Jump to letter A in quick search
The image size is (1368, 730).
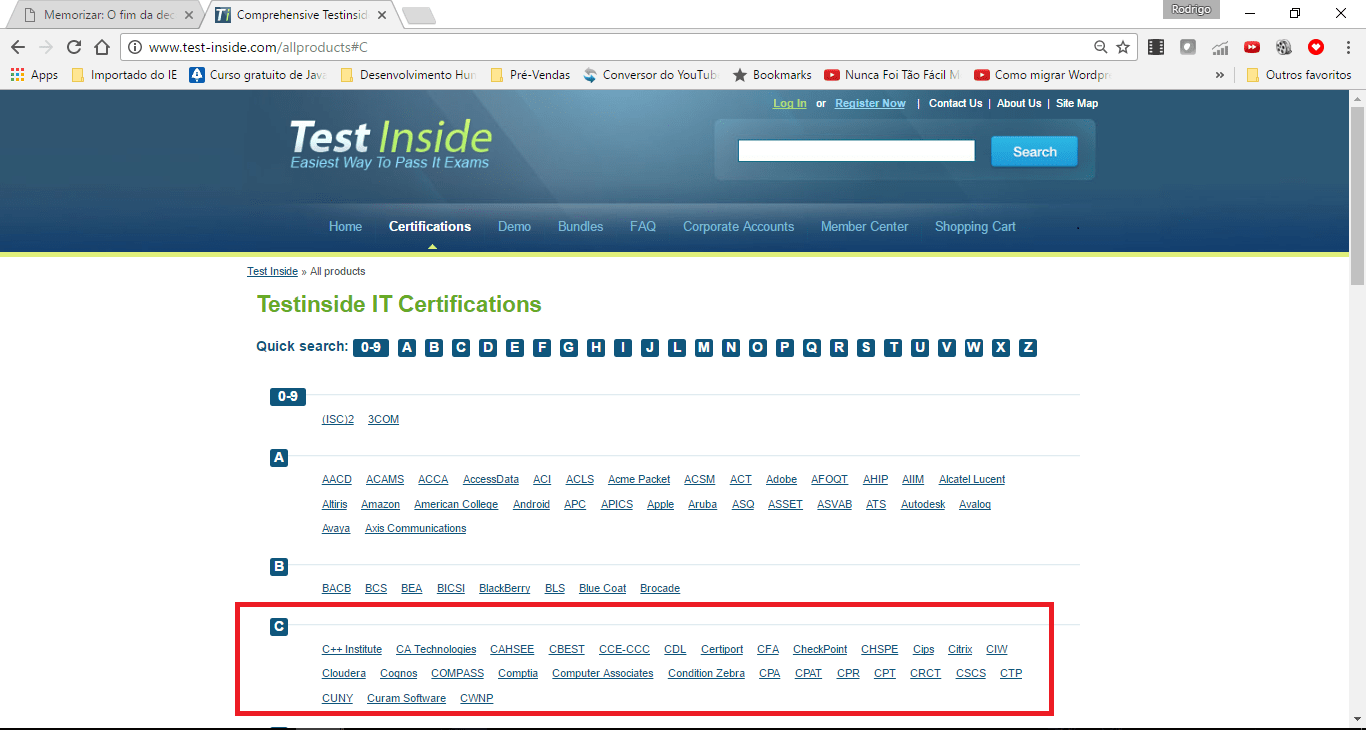(x=407, y=347)
